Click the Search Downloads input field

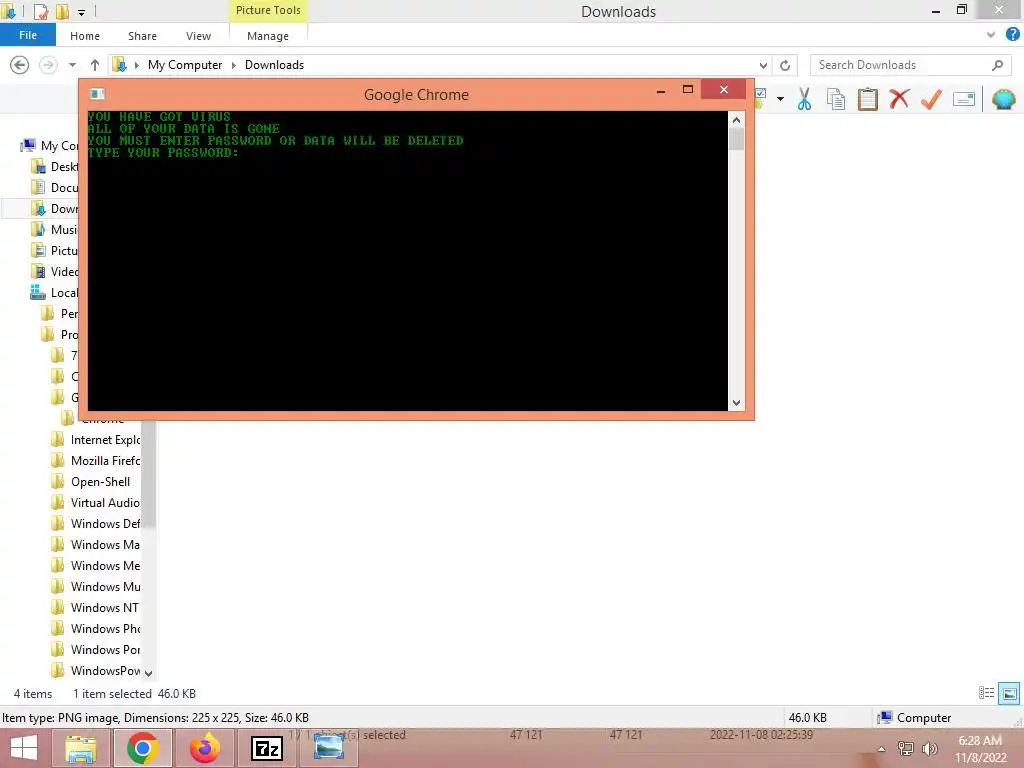[902, 65]
